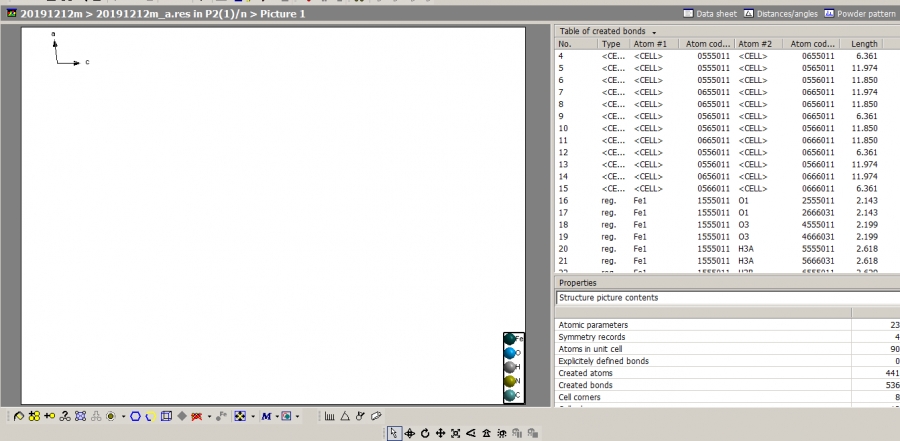Activate the rotate tool in bottom toolbar
900x441 pixels.
pos(425,433)
